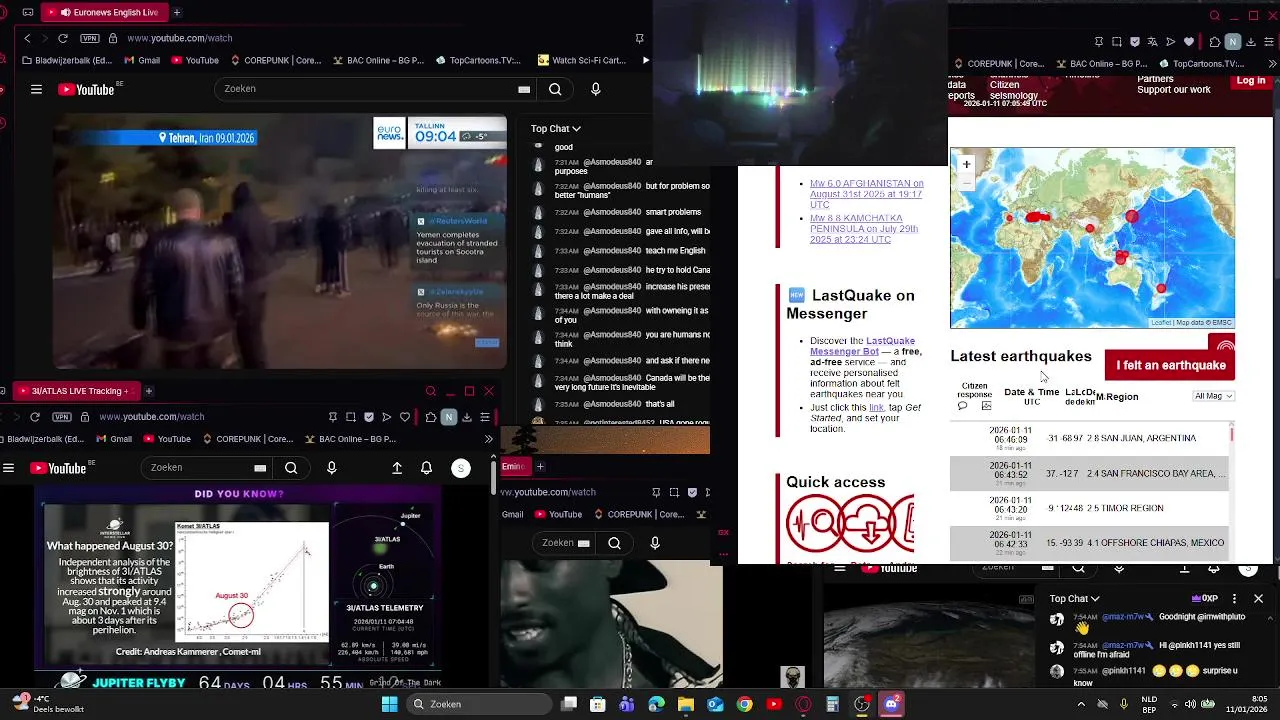Click the Euronews Tehran live video
Viewport: 1280px width, 720px height.
[x=280, y=243]
